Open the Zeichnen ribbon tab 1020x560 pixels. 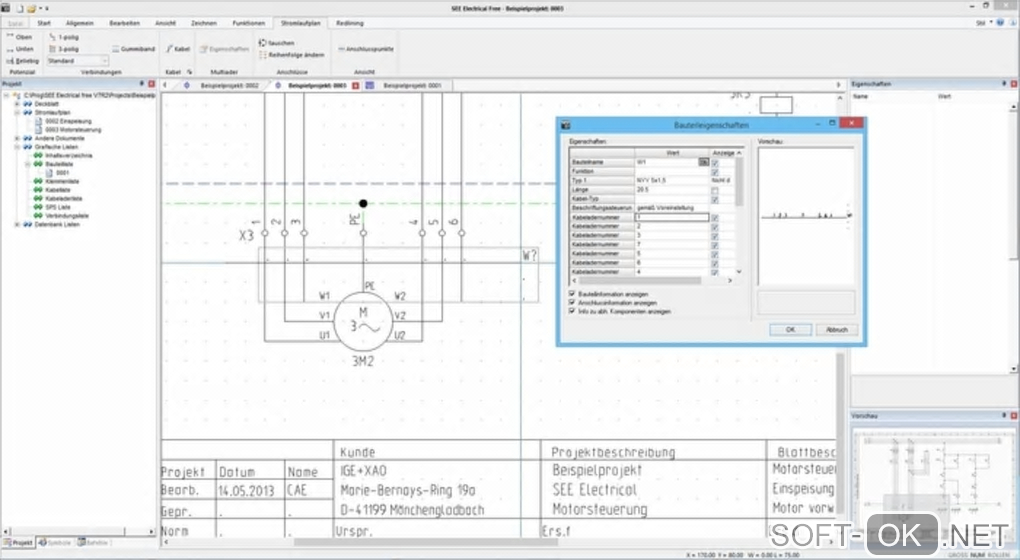(x=204, y=23)
